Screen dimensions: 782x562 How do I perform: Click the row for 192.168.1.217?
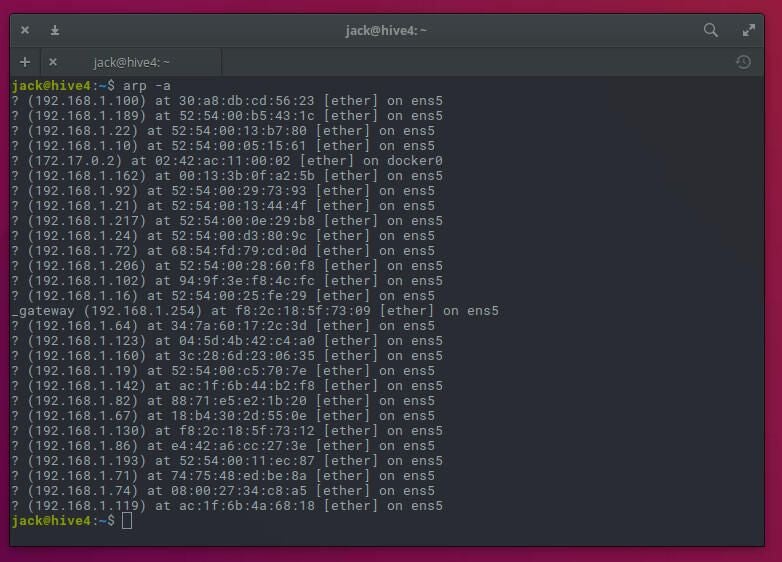[227, 220]
